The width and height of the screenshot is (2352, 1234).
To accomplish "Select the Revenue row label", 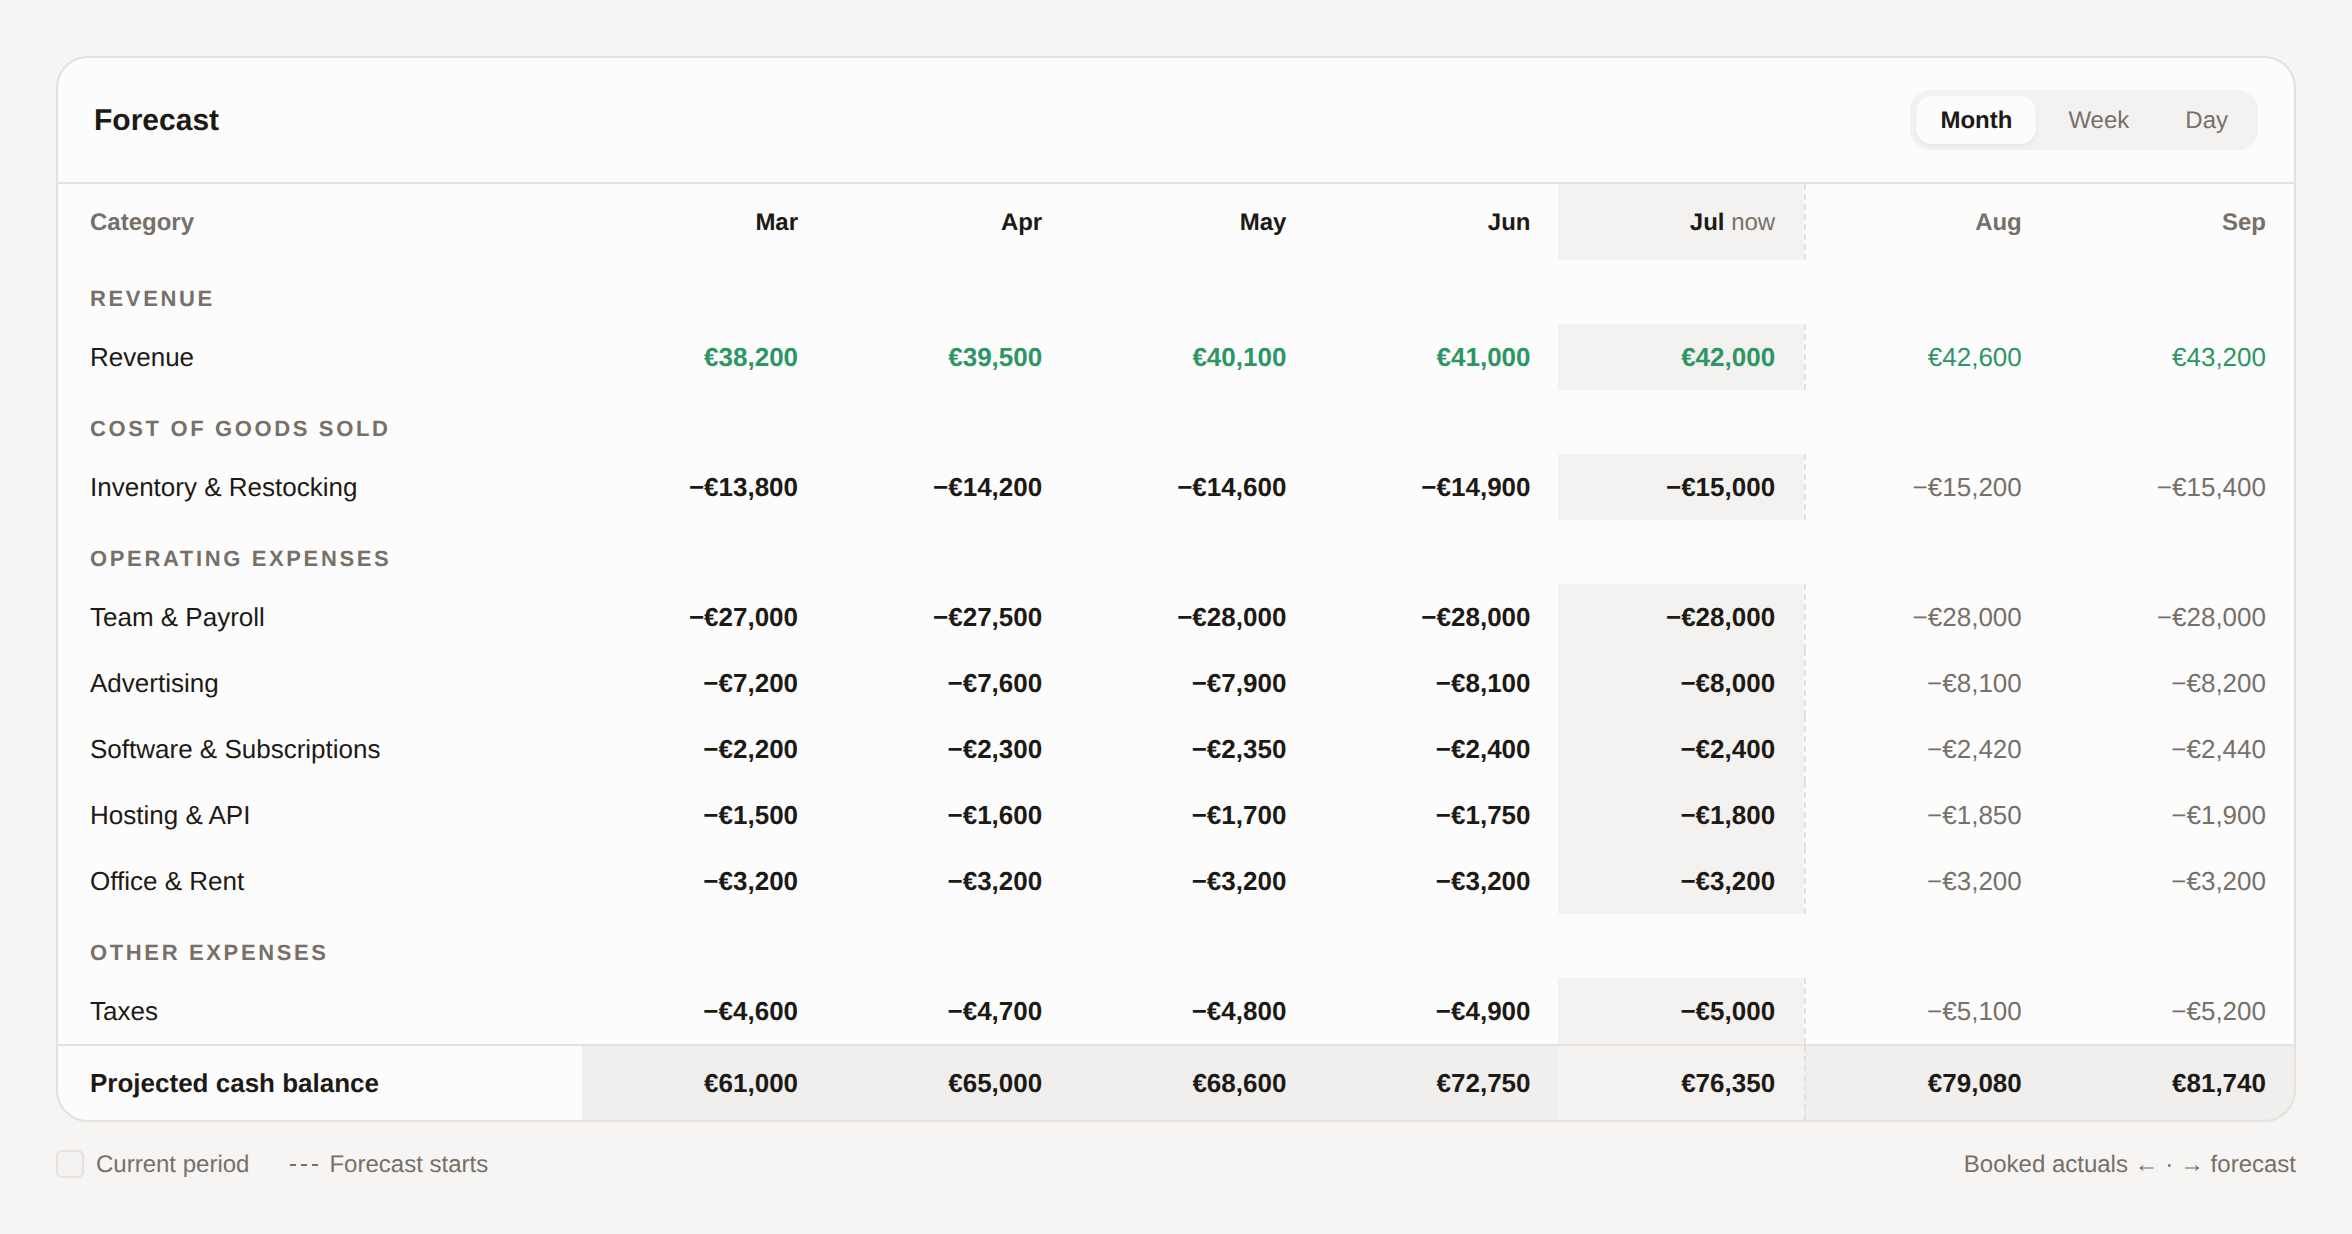I will (x=142, y=357).
